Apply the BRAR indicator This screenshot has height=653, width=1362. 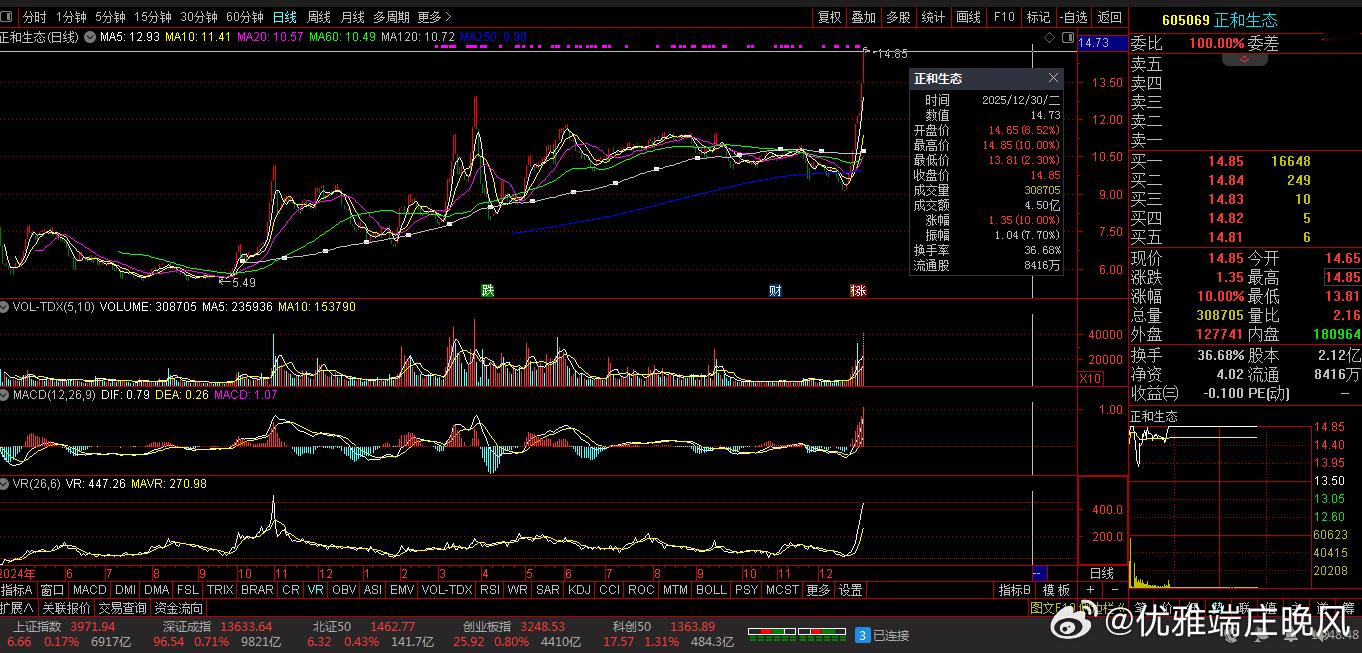tap(258, 590)
